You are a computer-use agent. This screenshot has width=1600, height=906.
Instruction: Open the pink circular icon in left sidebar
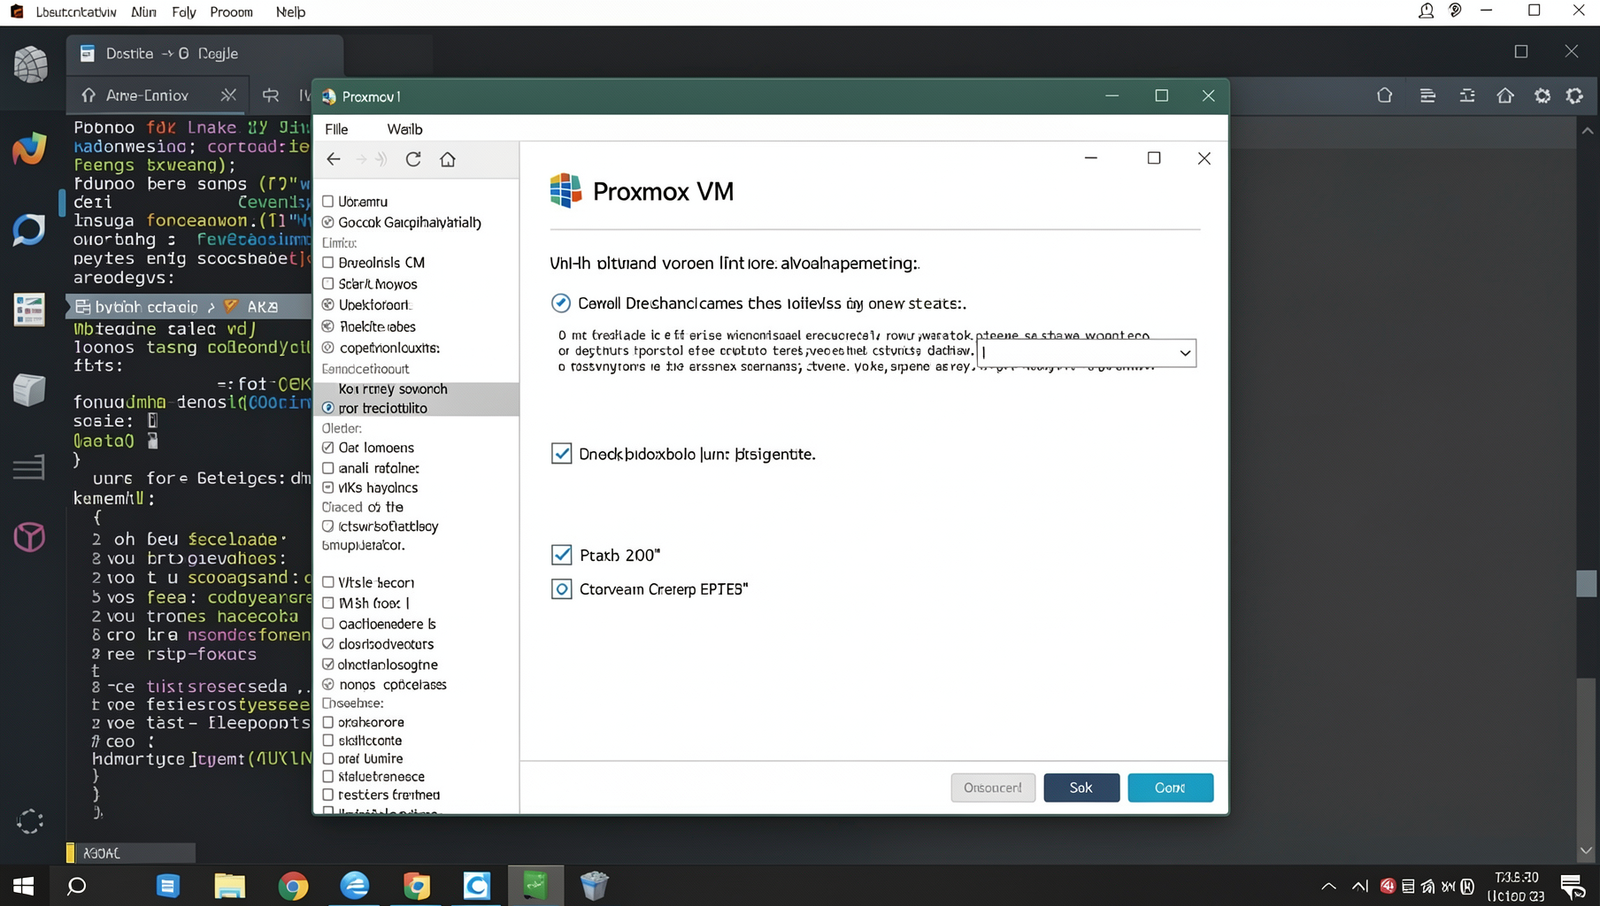pyautogui.click(x=29, y=537)
